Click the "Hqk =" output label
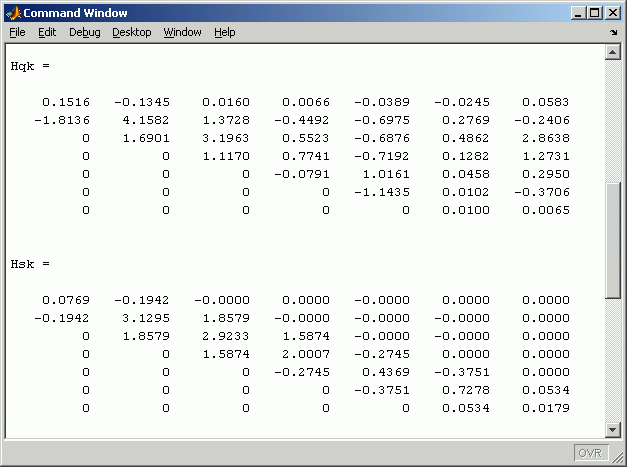The height and width of the screenshot is (467, 627). tap(29, 66)
